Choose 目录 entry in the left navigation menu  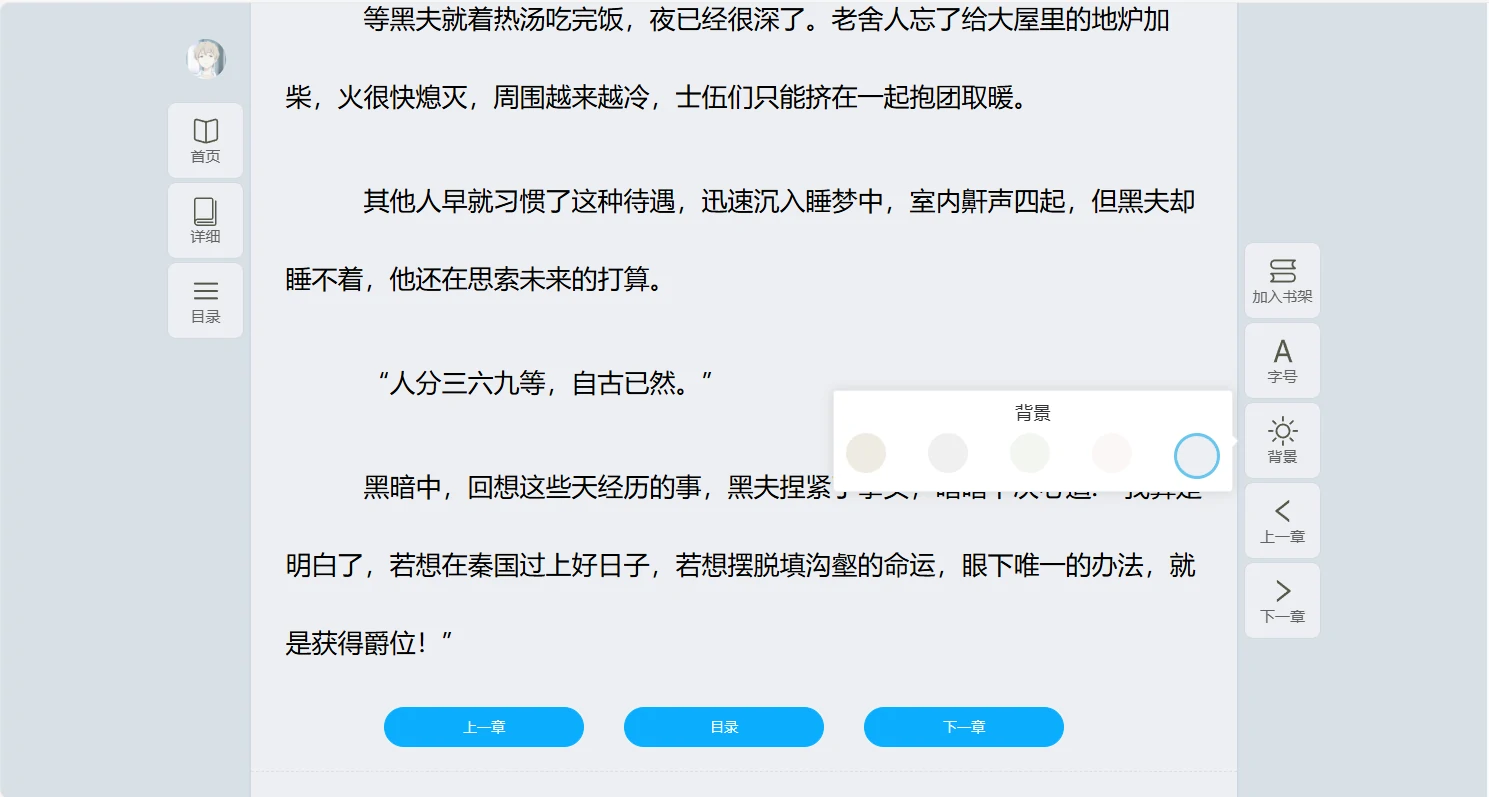coord(205,300)
